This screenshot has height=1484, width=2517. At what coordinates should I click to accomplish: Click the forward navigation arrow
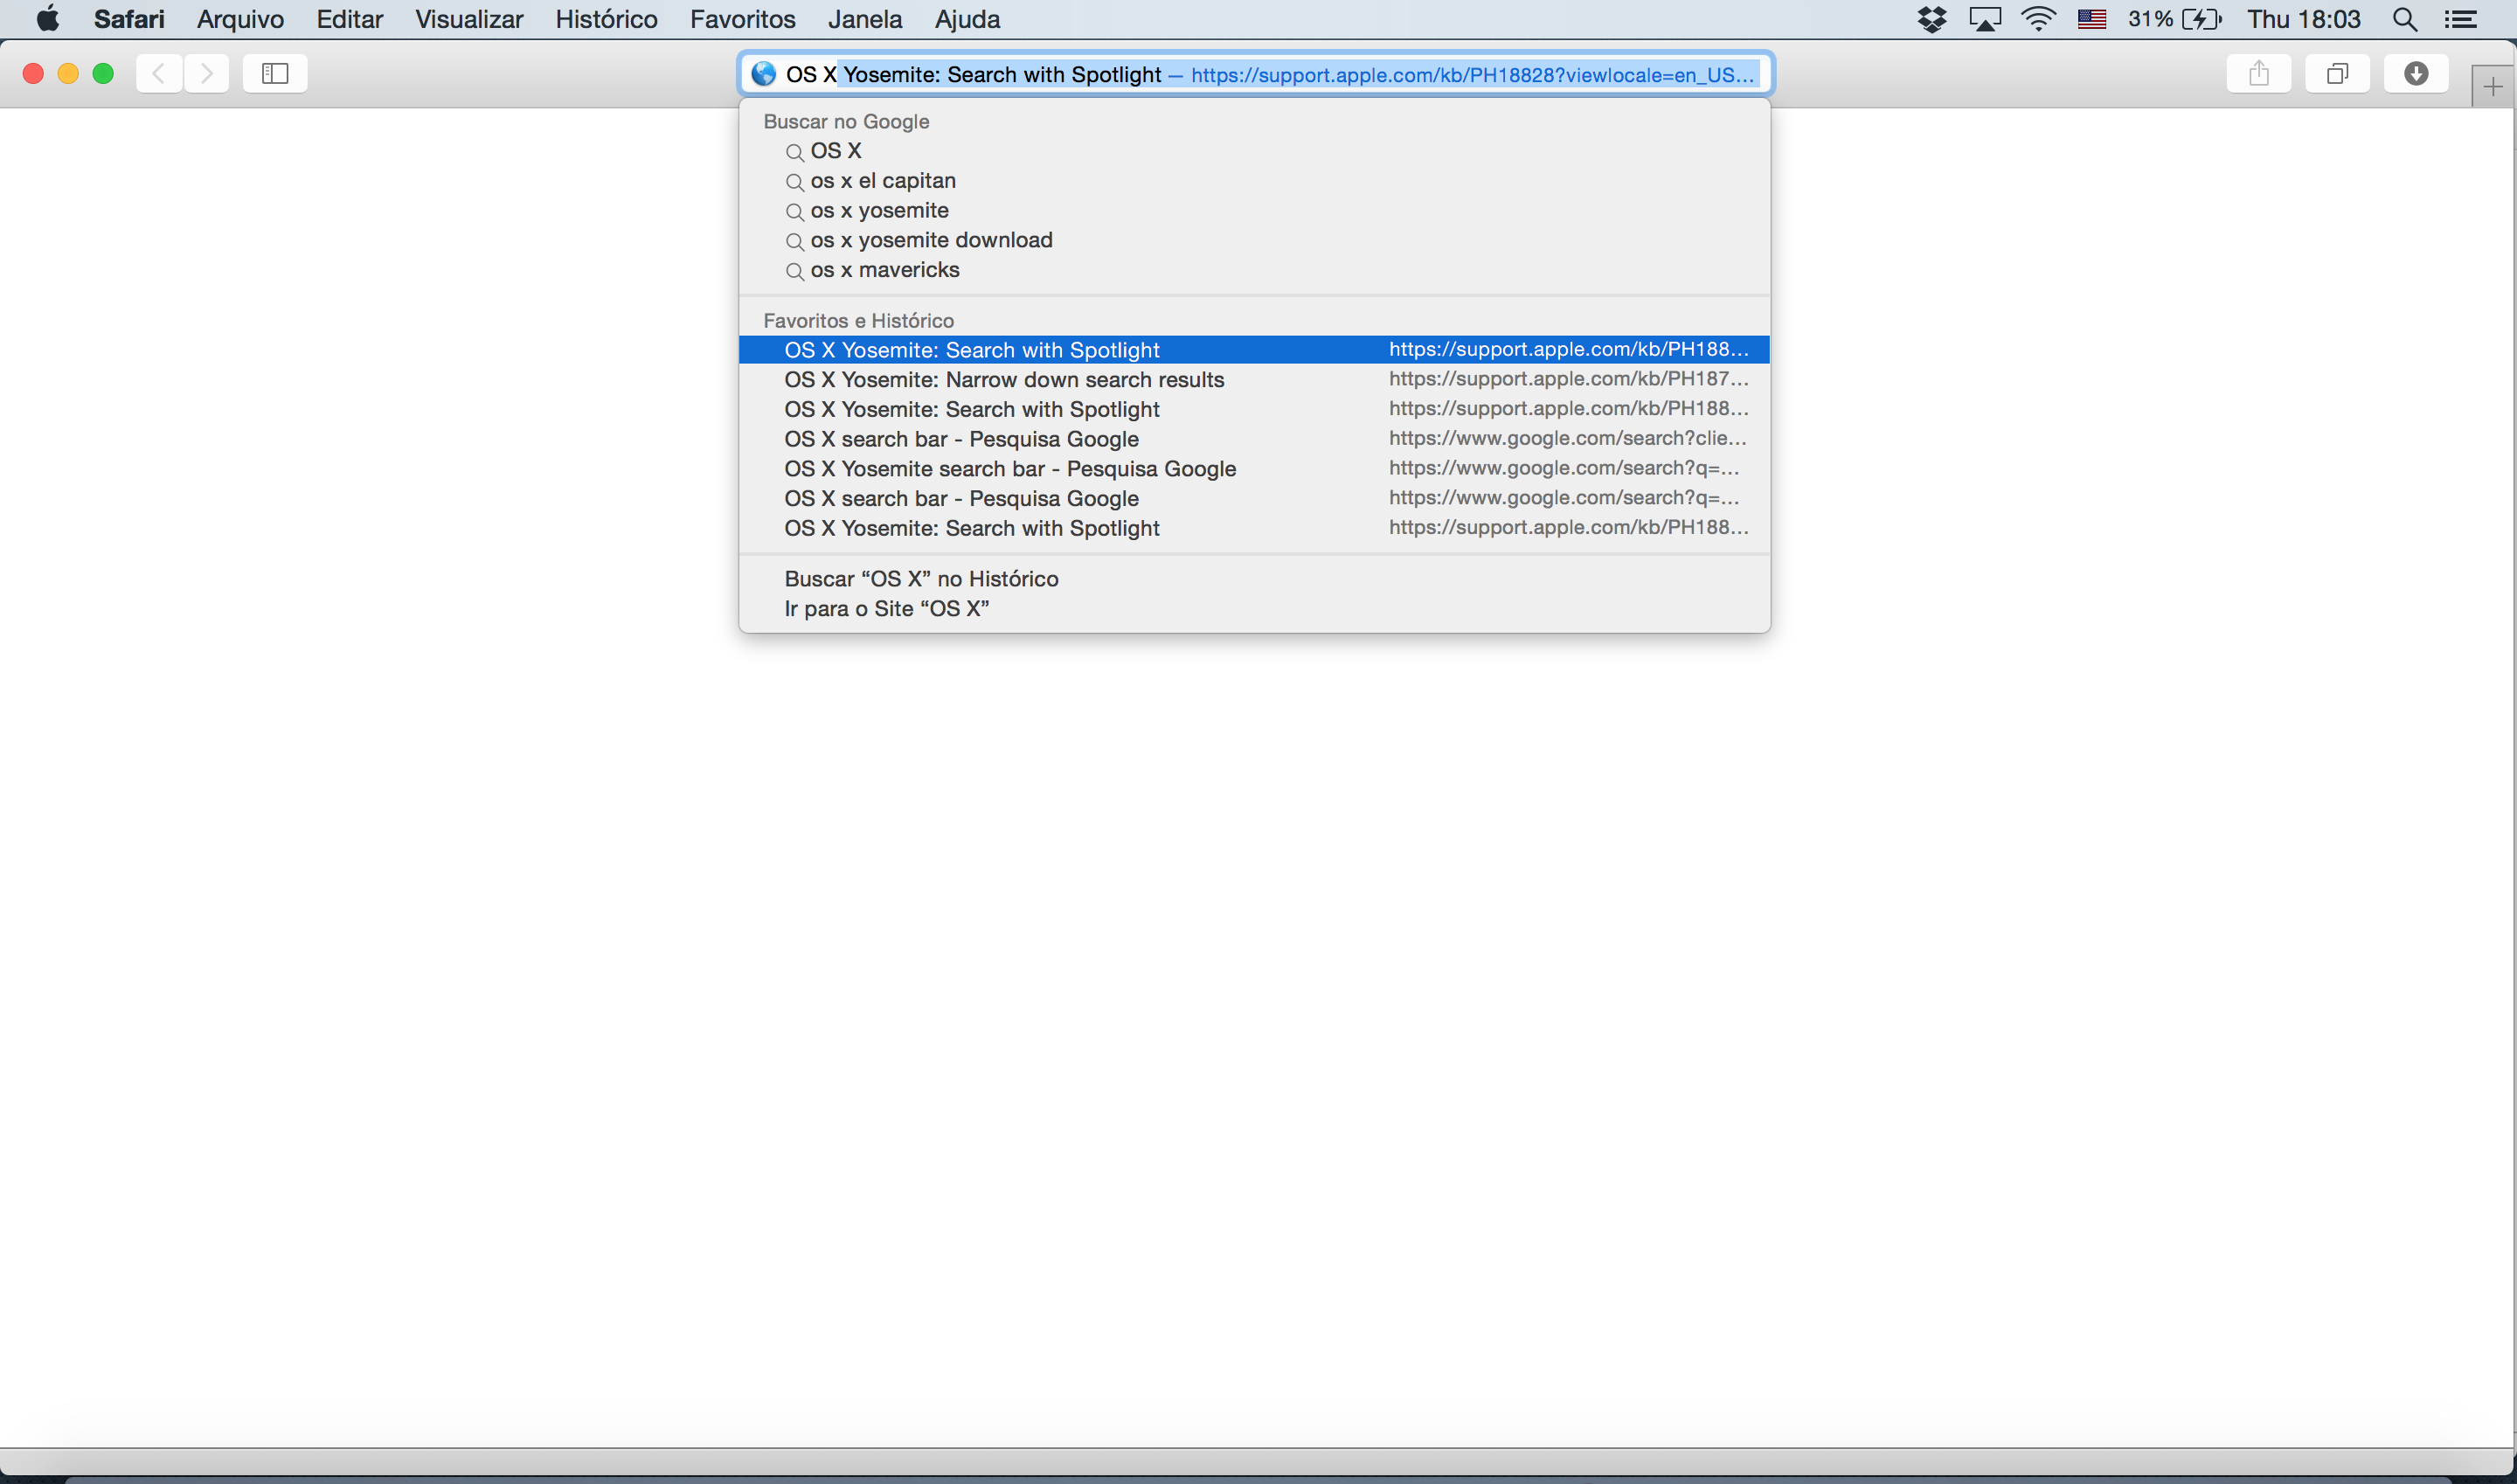pos(205,73)
